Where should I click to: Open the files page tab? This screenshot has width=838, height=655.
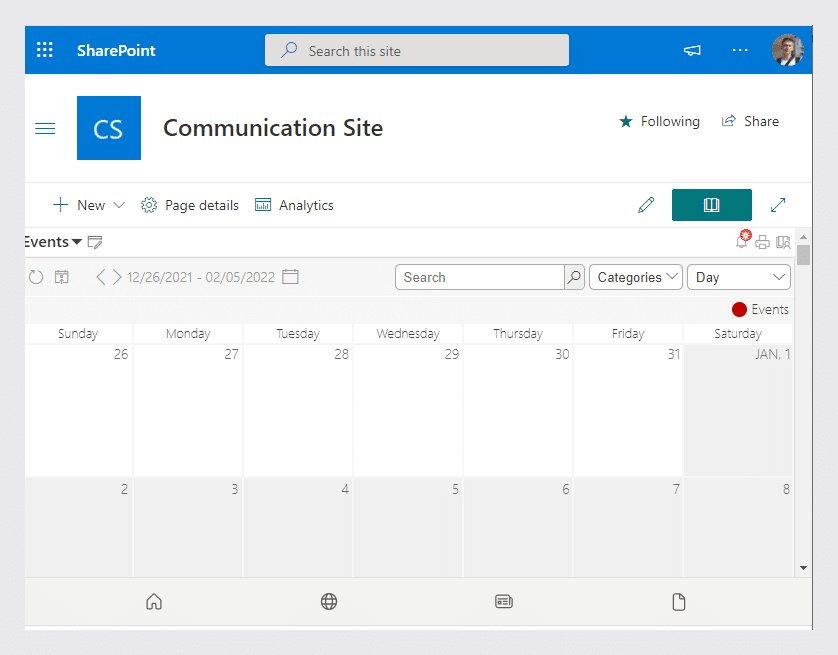click(679, 602)
